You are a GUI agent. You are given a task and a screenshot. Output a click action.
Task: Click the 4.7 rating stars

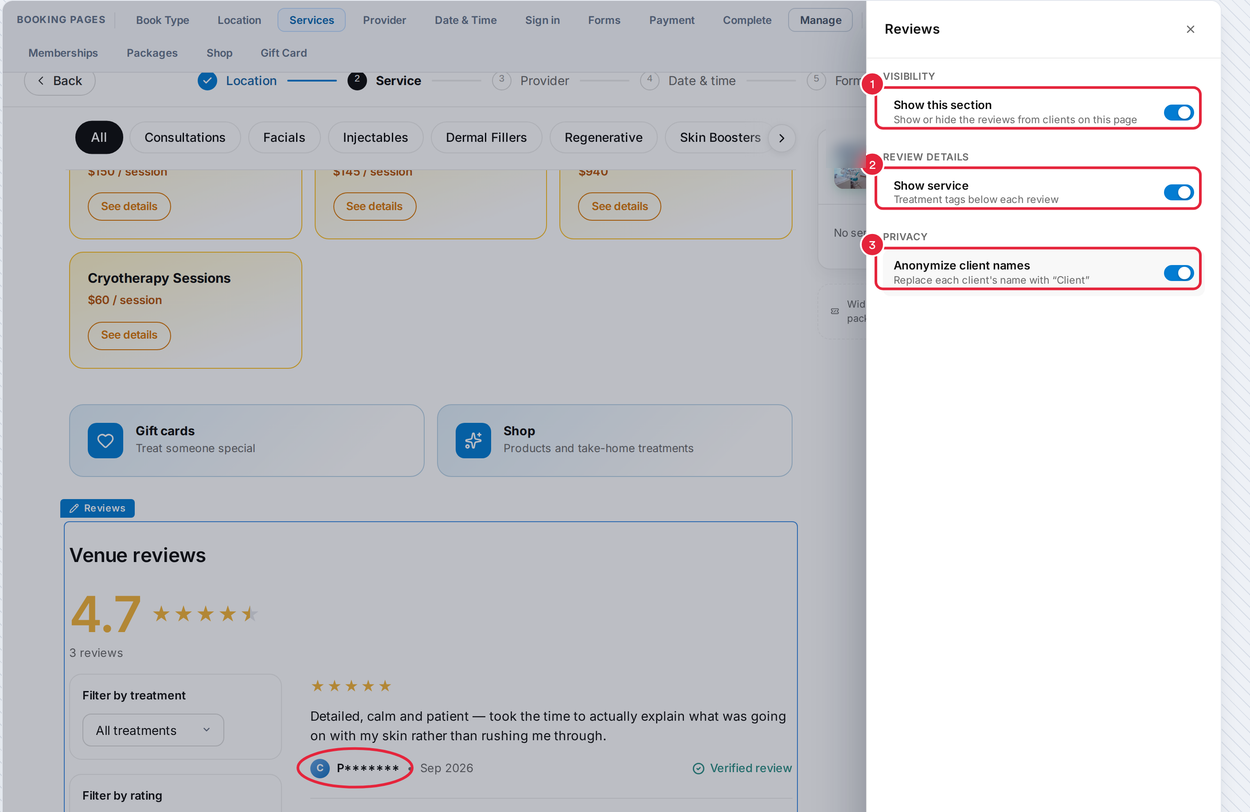[x=205, y=614]
